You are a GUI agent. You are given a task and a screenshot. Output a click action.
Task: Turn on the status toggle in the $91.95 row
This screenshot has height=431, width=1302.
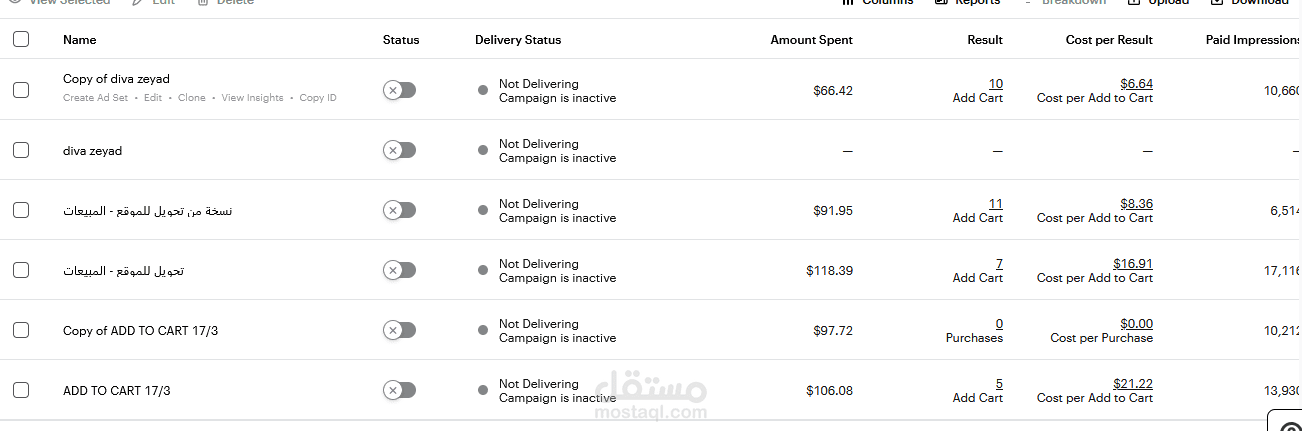399,210
